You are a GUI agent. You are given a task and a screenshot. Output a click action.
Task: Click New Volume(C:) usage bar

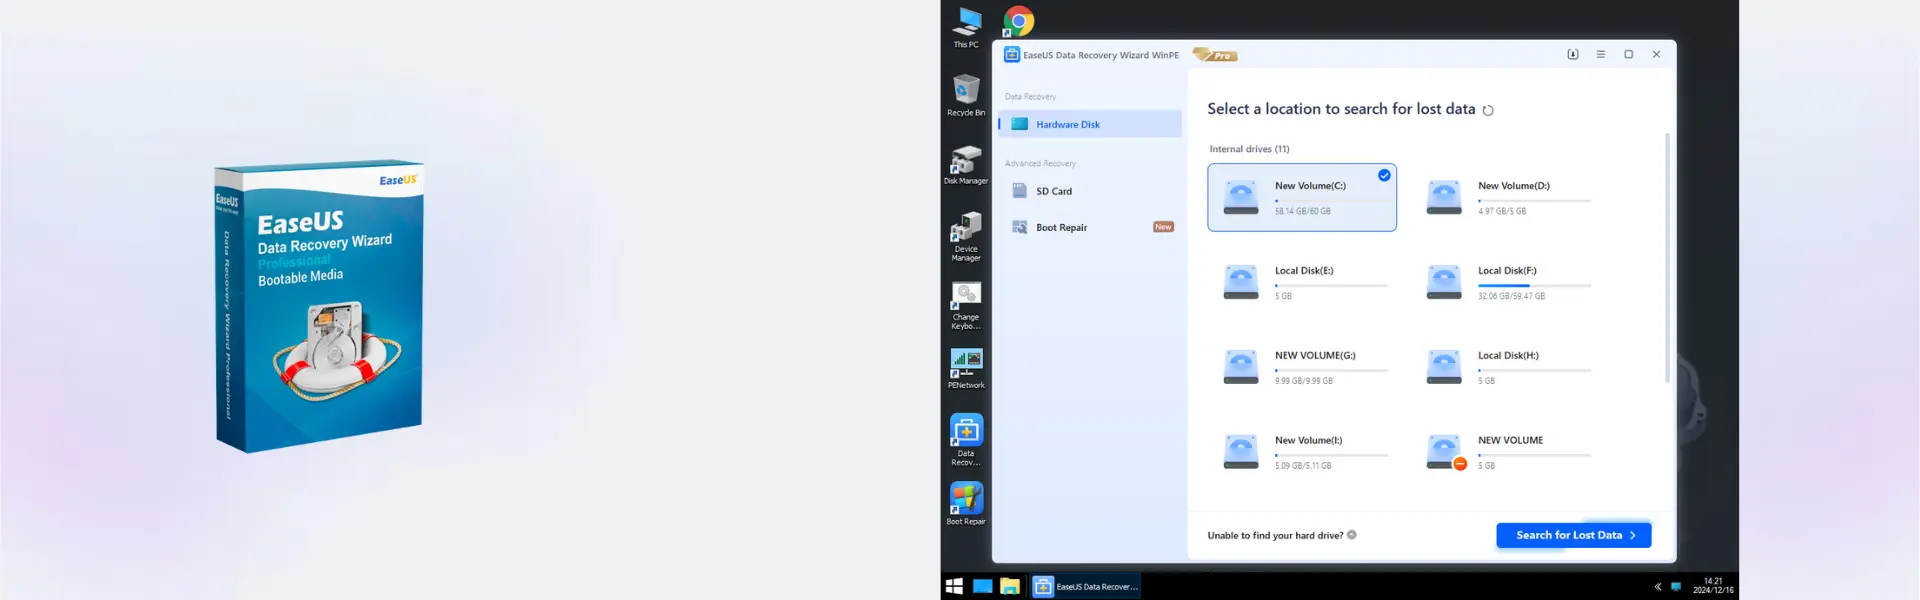tap(1331, 201)
